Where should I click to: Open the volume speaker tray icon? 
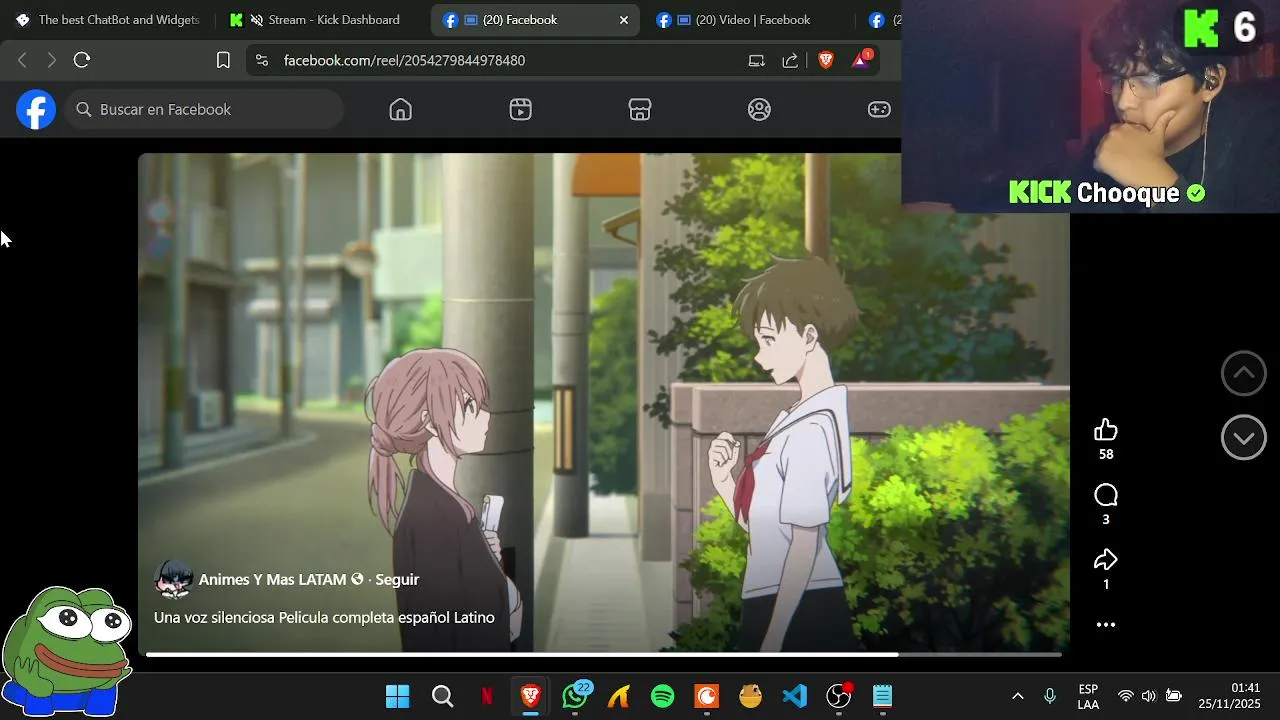1148,696
